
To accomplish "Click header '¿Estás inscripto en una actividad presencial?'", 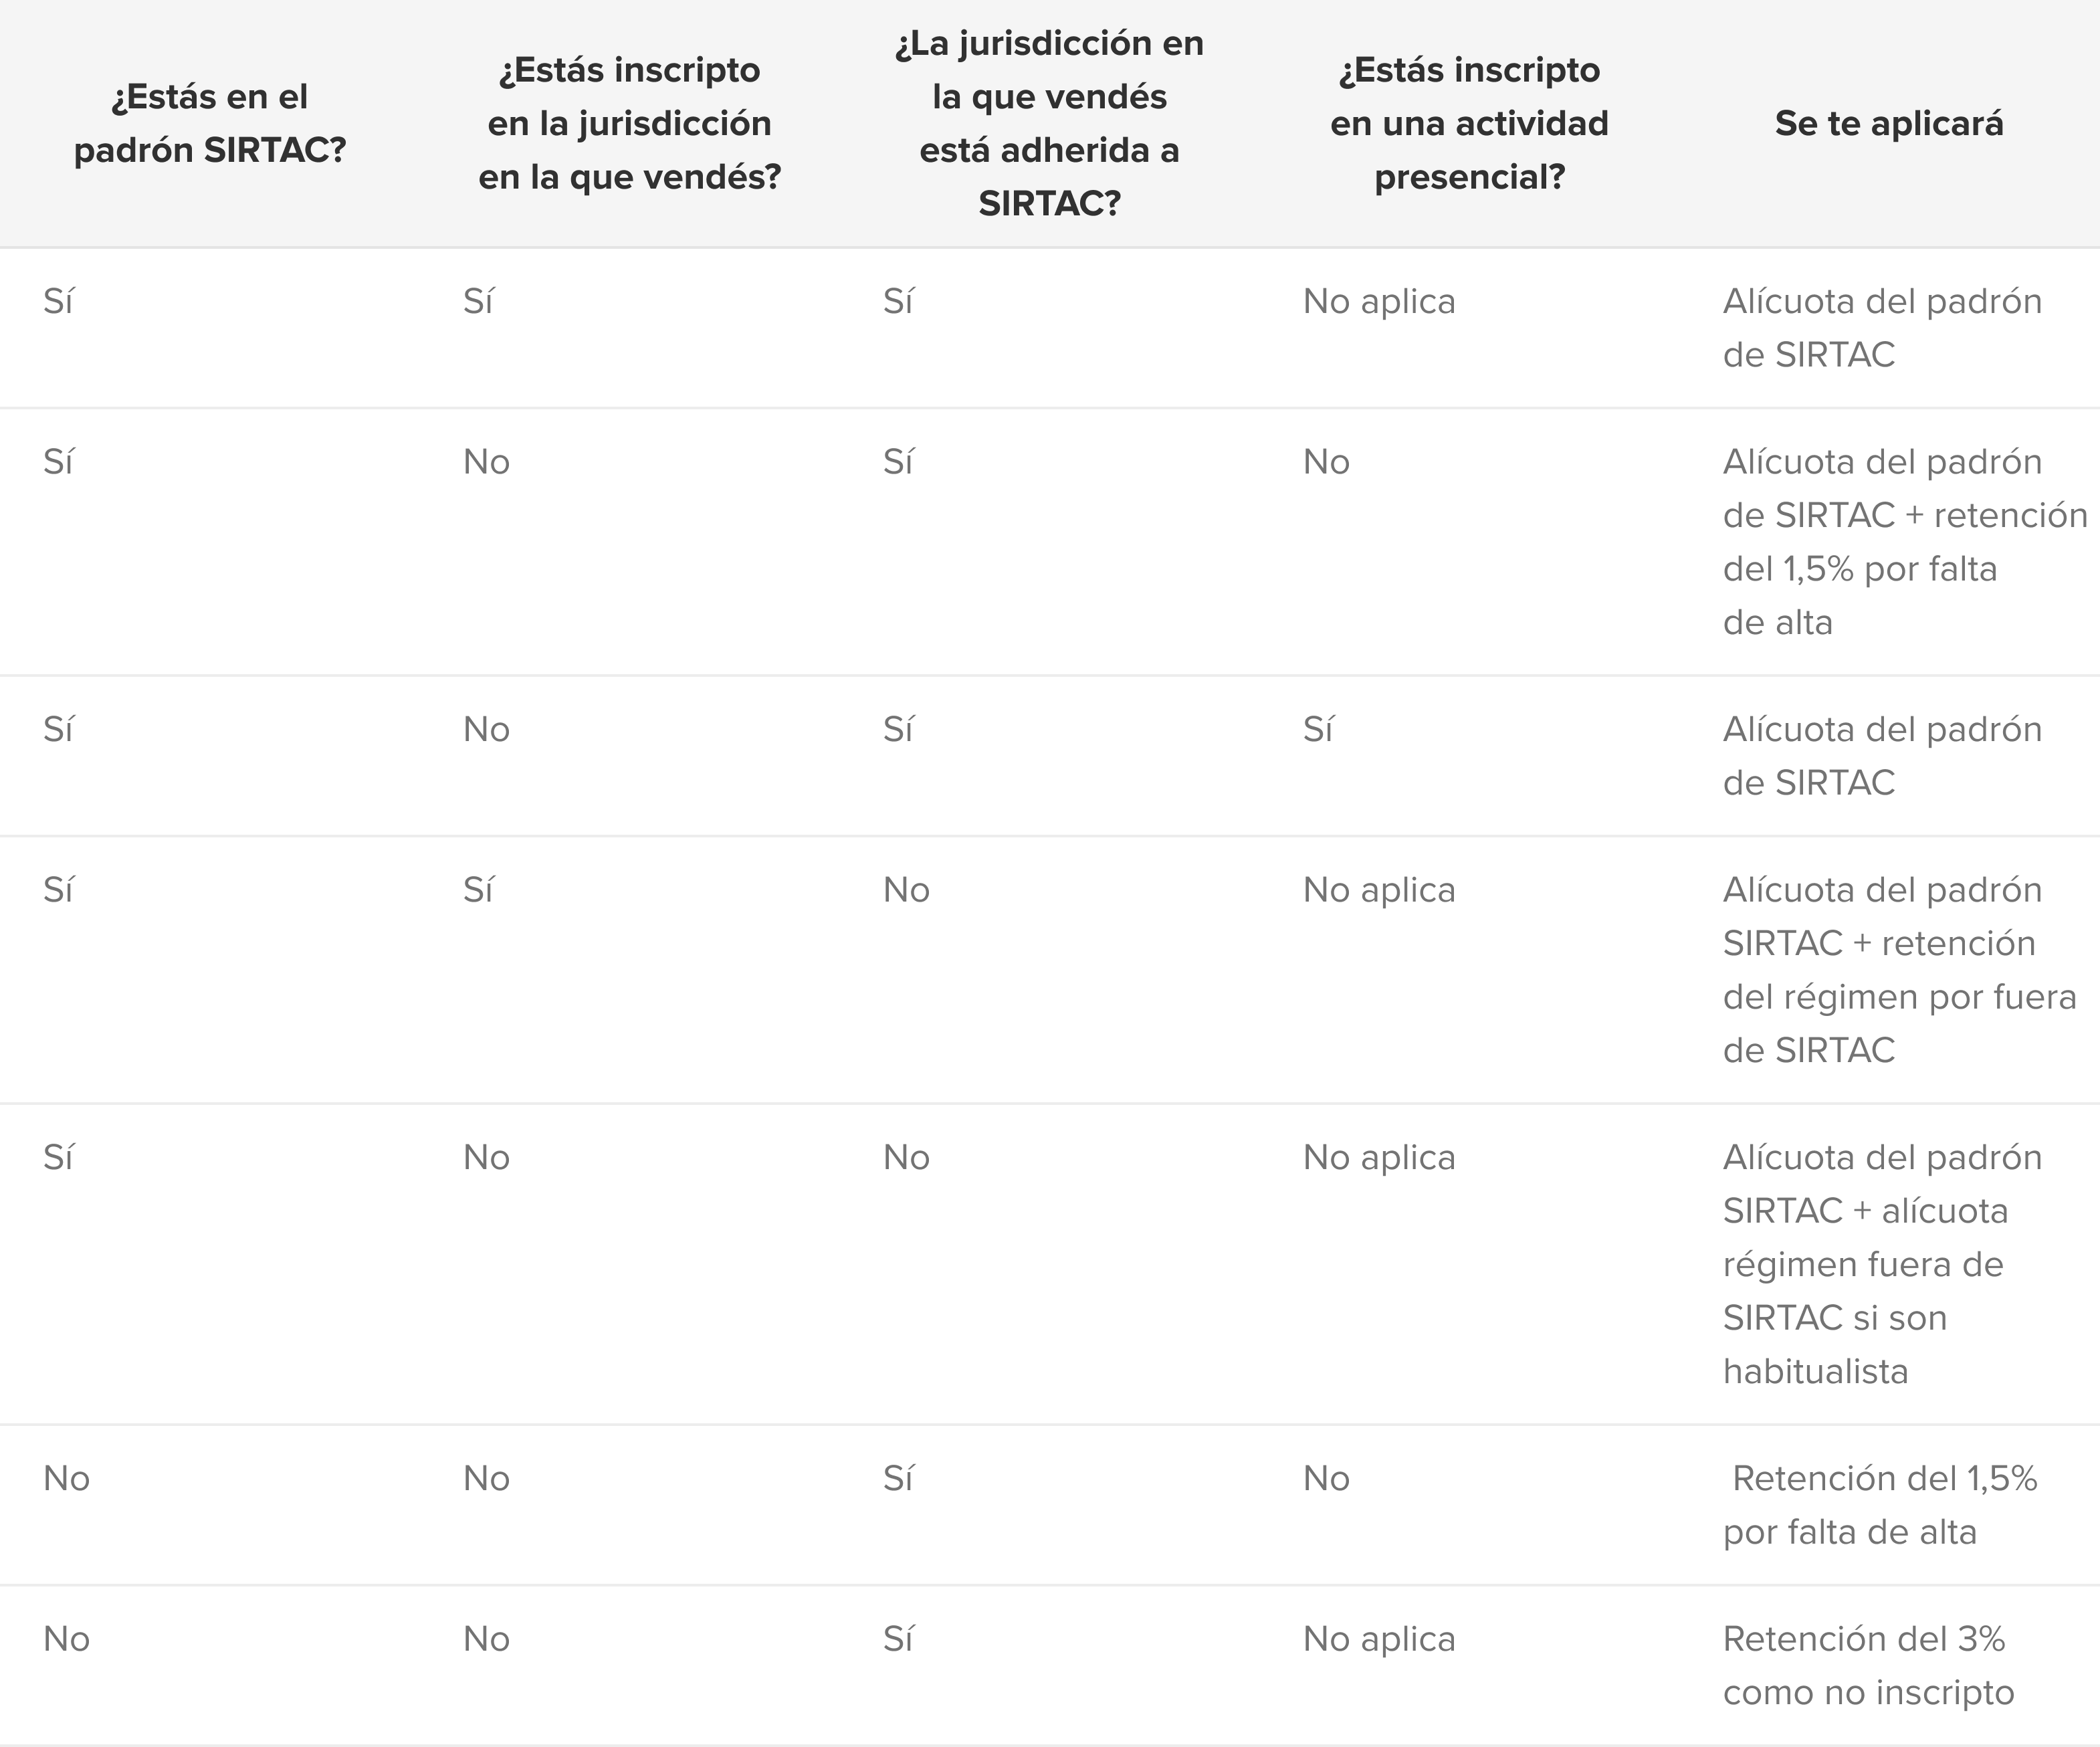I will [1470, 123].
